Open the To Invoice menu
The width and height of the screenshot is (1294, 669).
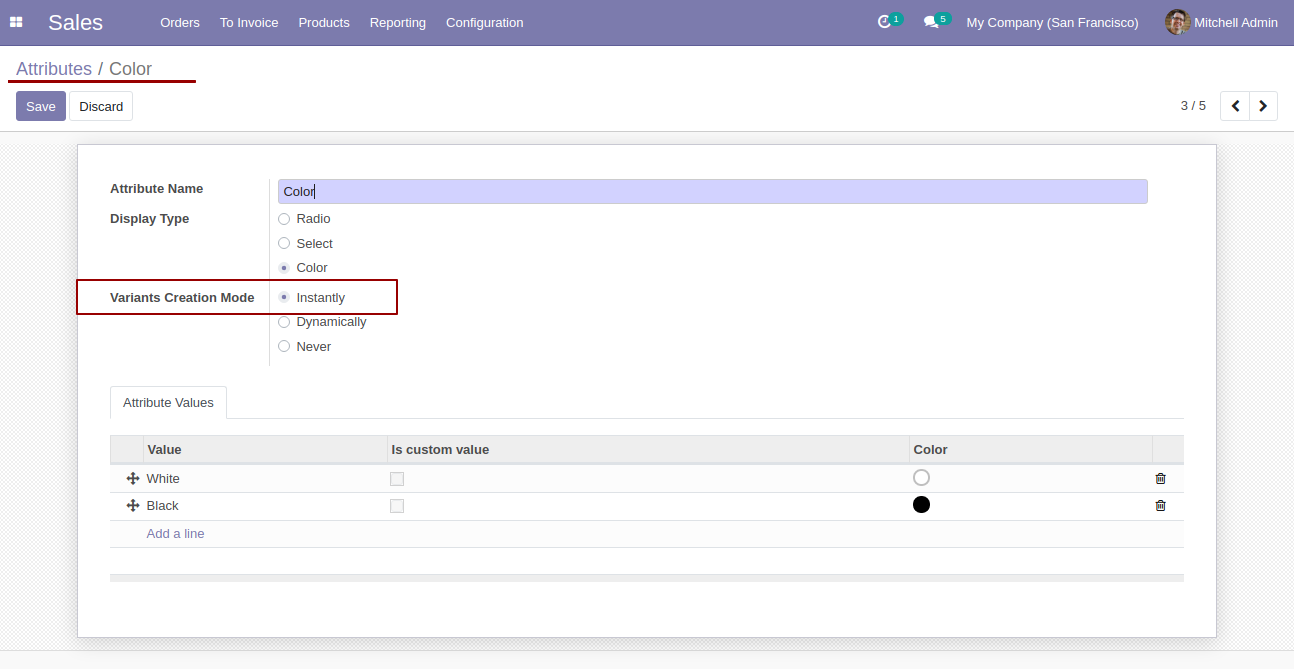point(249,22)
